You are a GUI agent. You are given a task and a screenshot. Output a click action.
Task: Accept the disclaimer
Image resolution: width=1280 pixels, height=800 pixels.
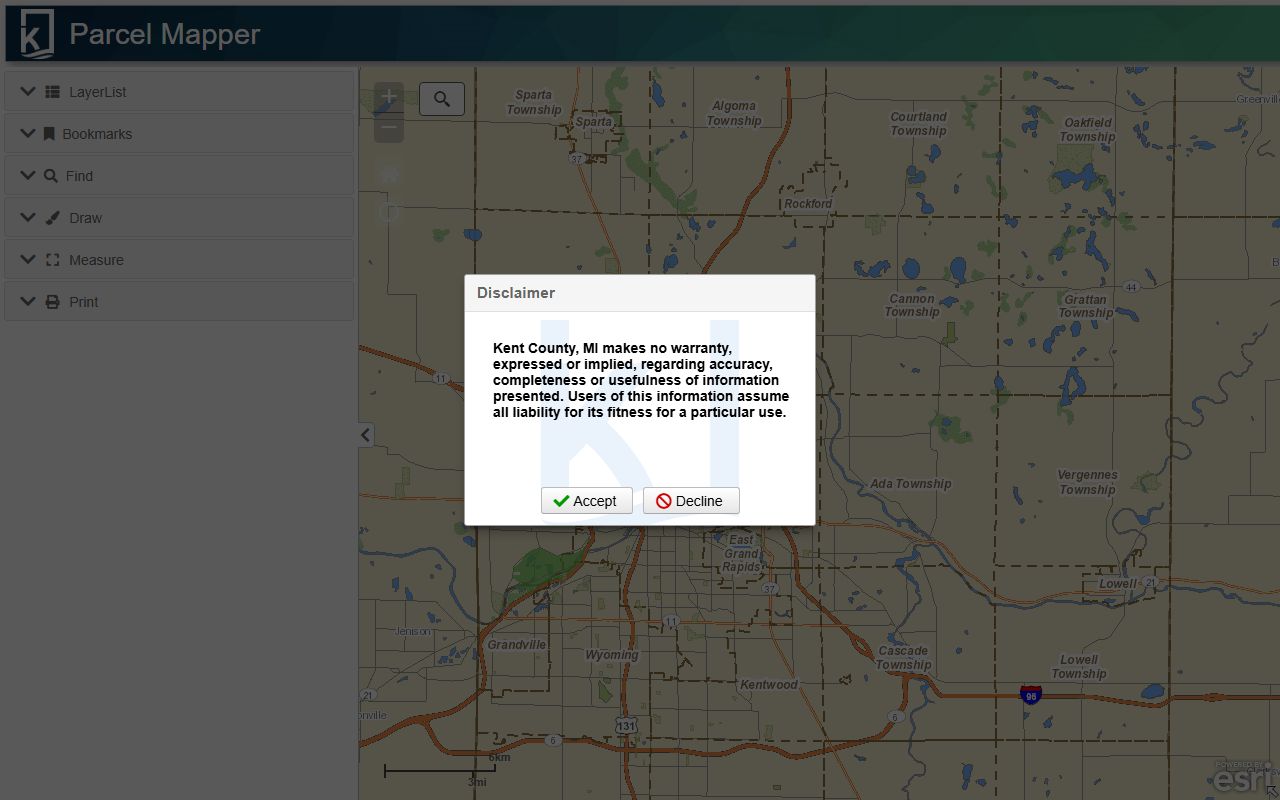pos(587,501)
